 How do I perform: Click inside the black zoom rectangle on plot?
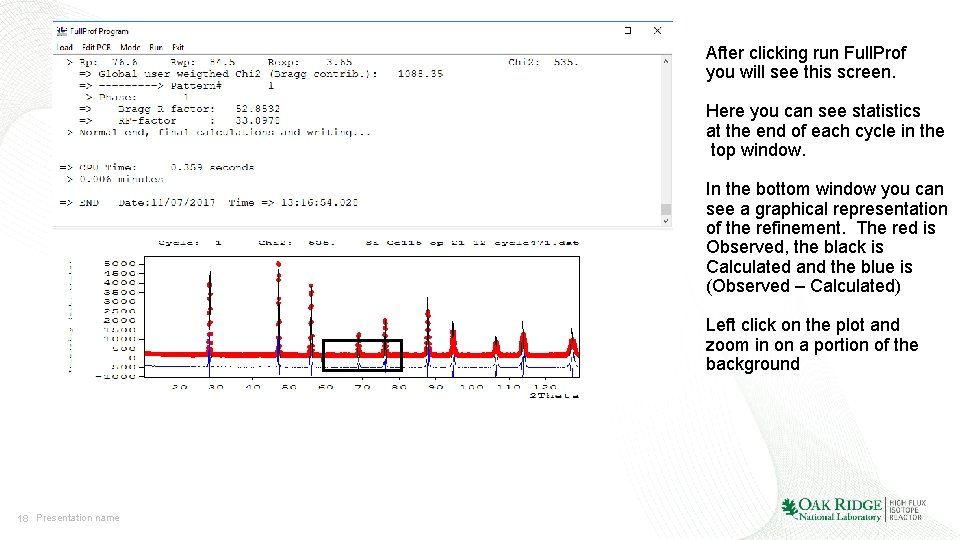362,355
